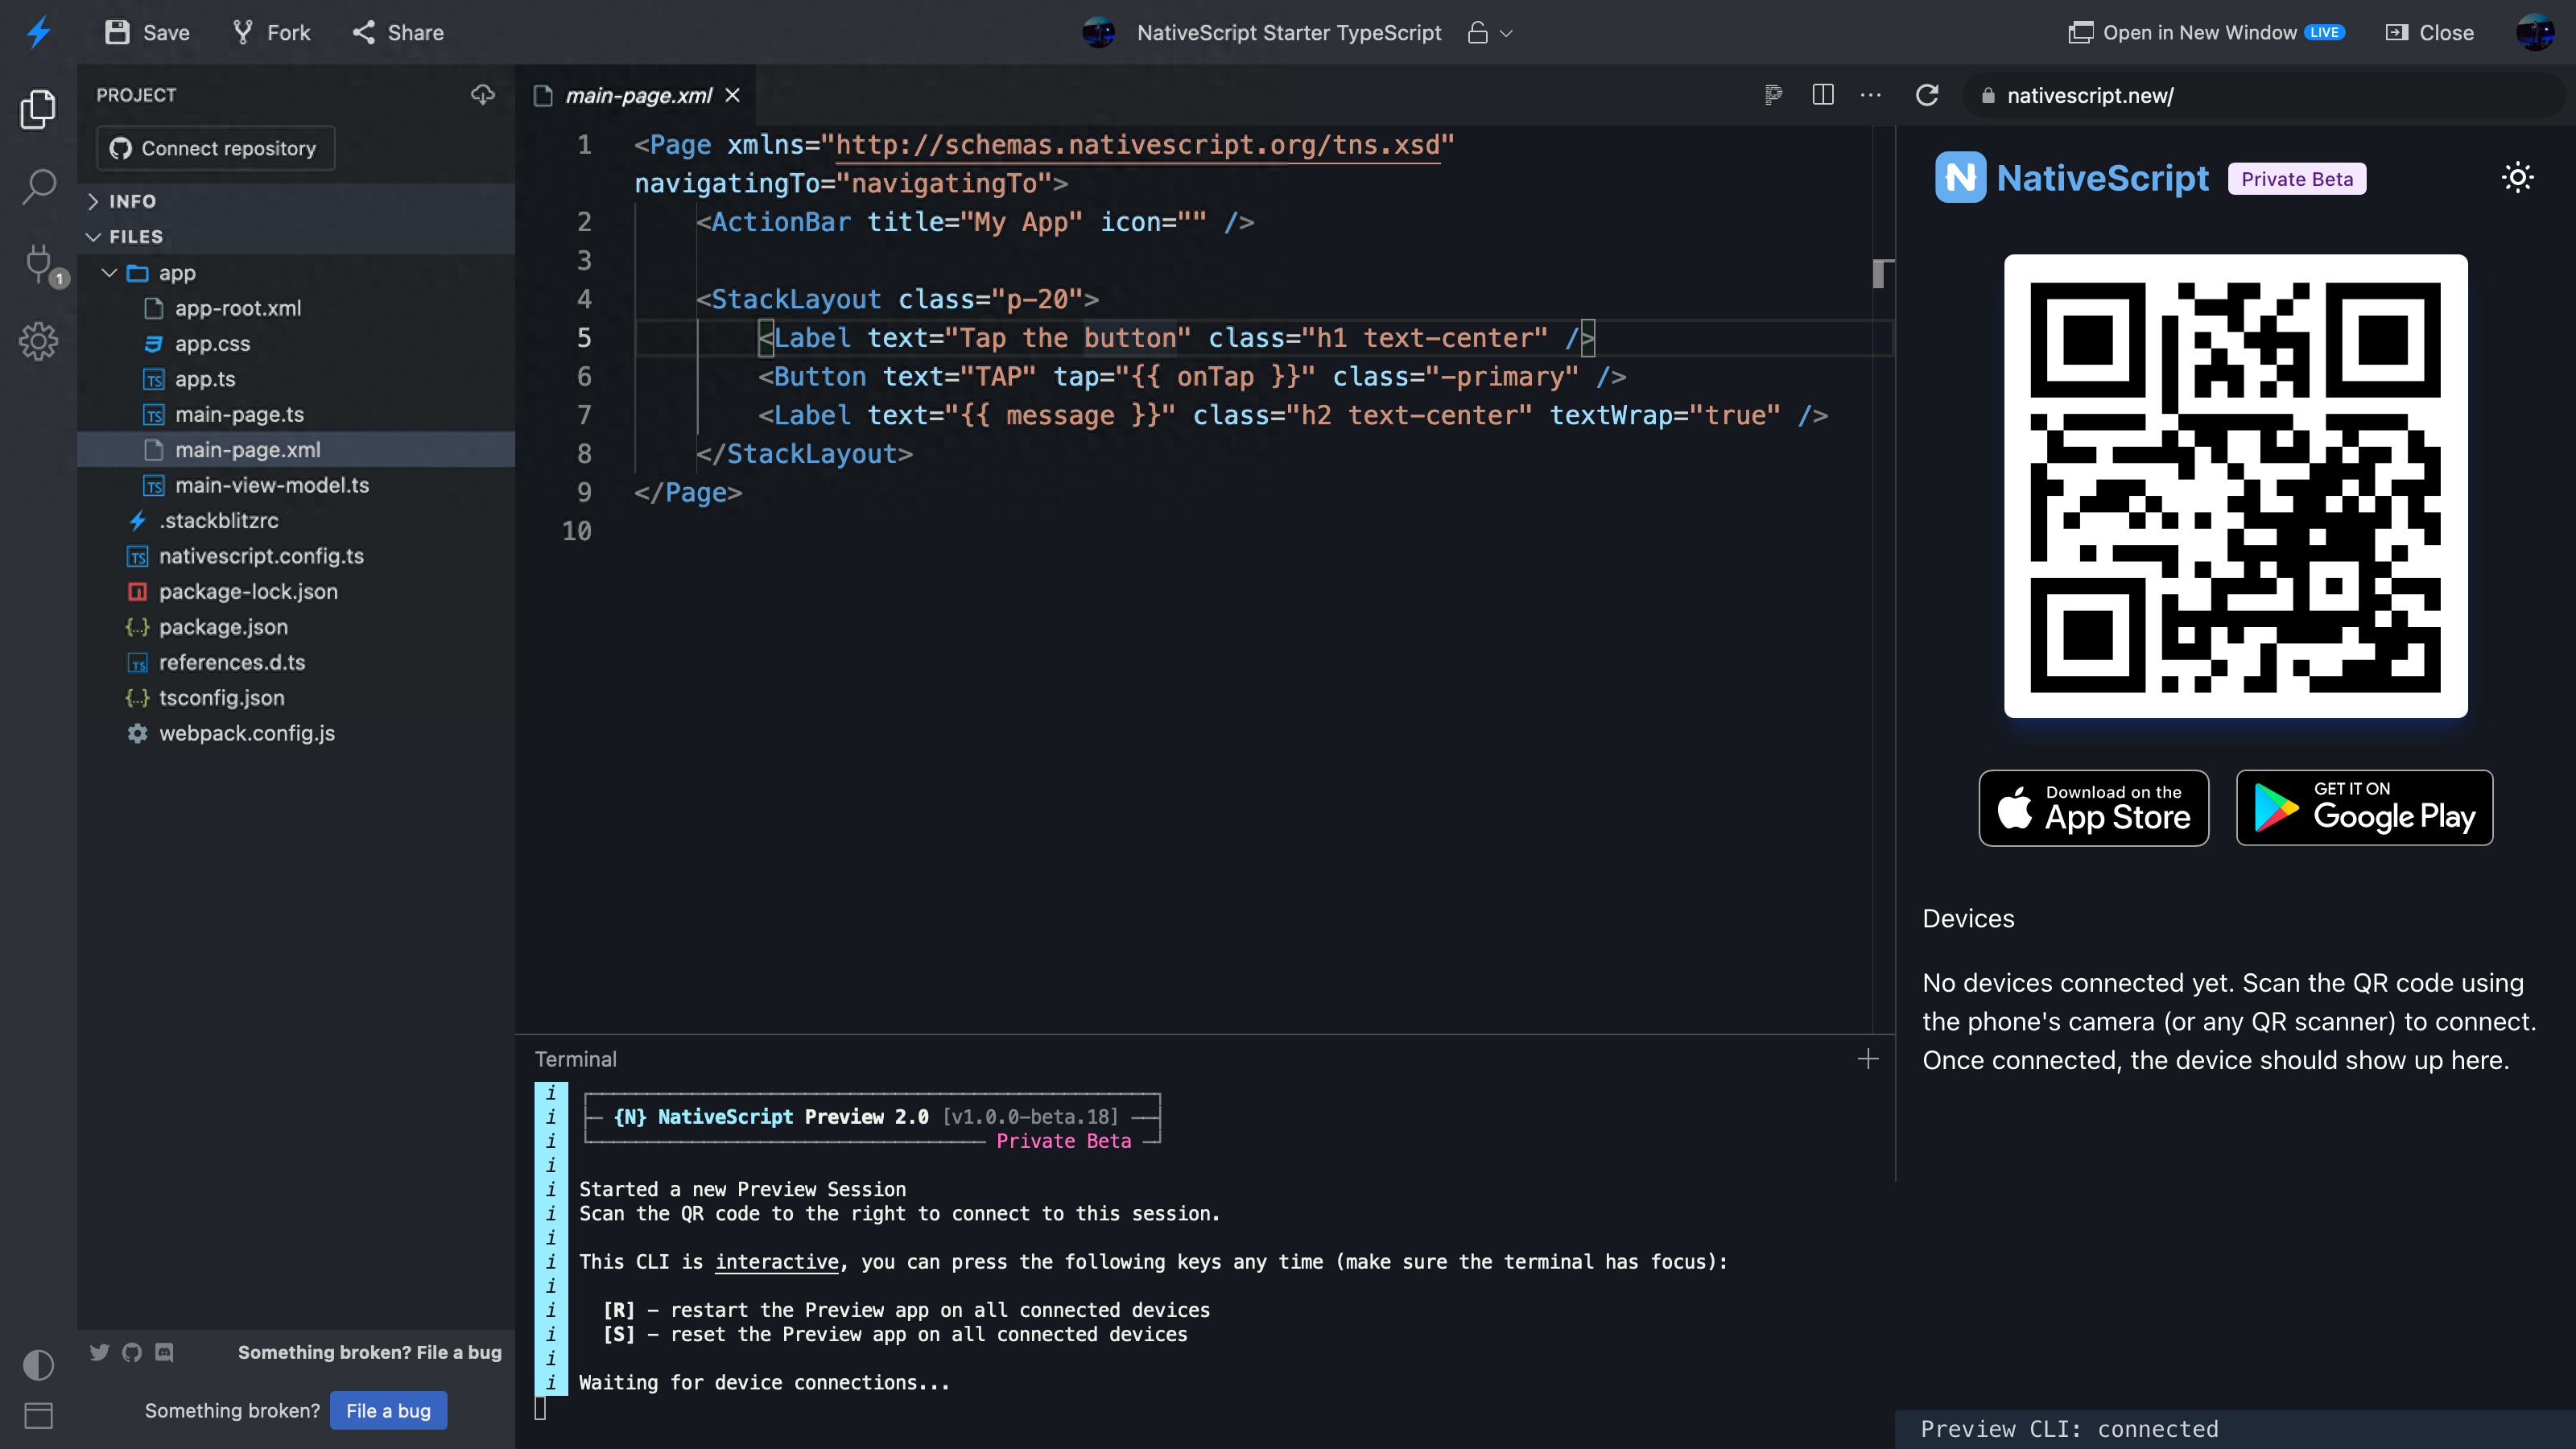Click the NativeScript logo
Image resolution: width=2576 pixels, height=1449 pixels.
coord(2072,178)
